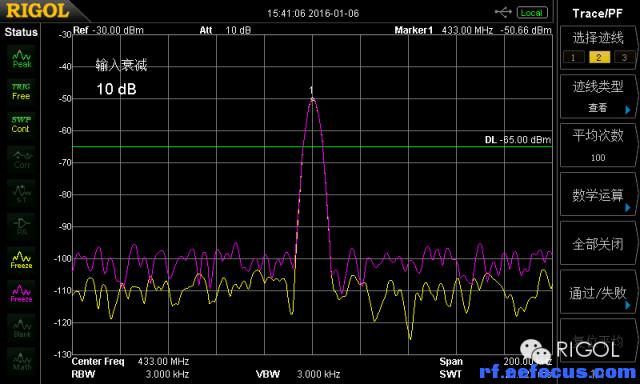Viewport: 640px width, 384px height.
Task: Open the 平均次数 average count setting
Action: click(598, 145)
